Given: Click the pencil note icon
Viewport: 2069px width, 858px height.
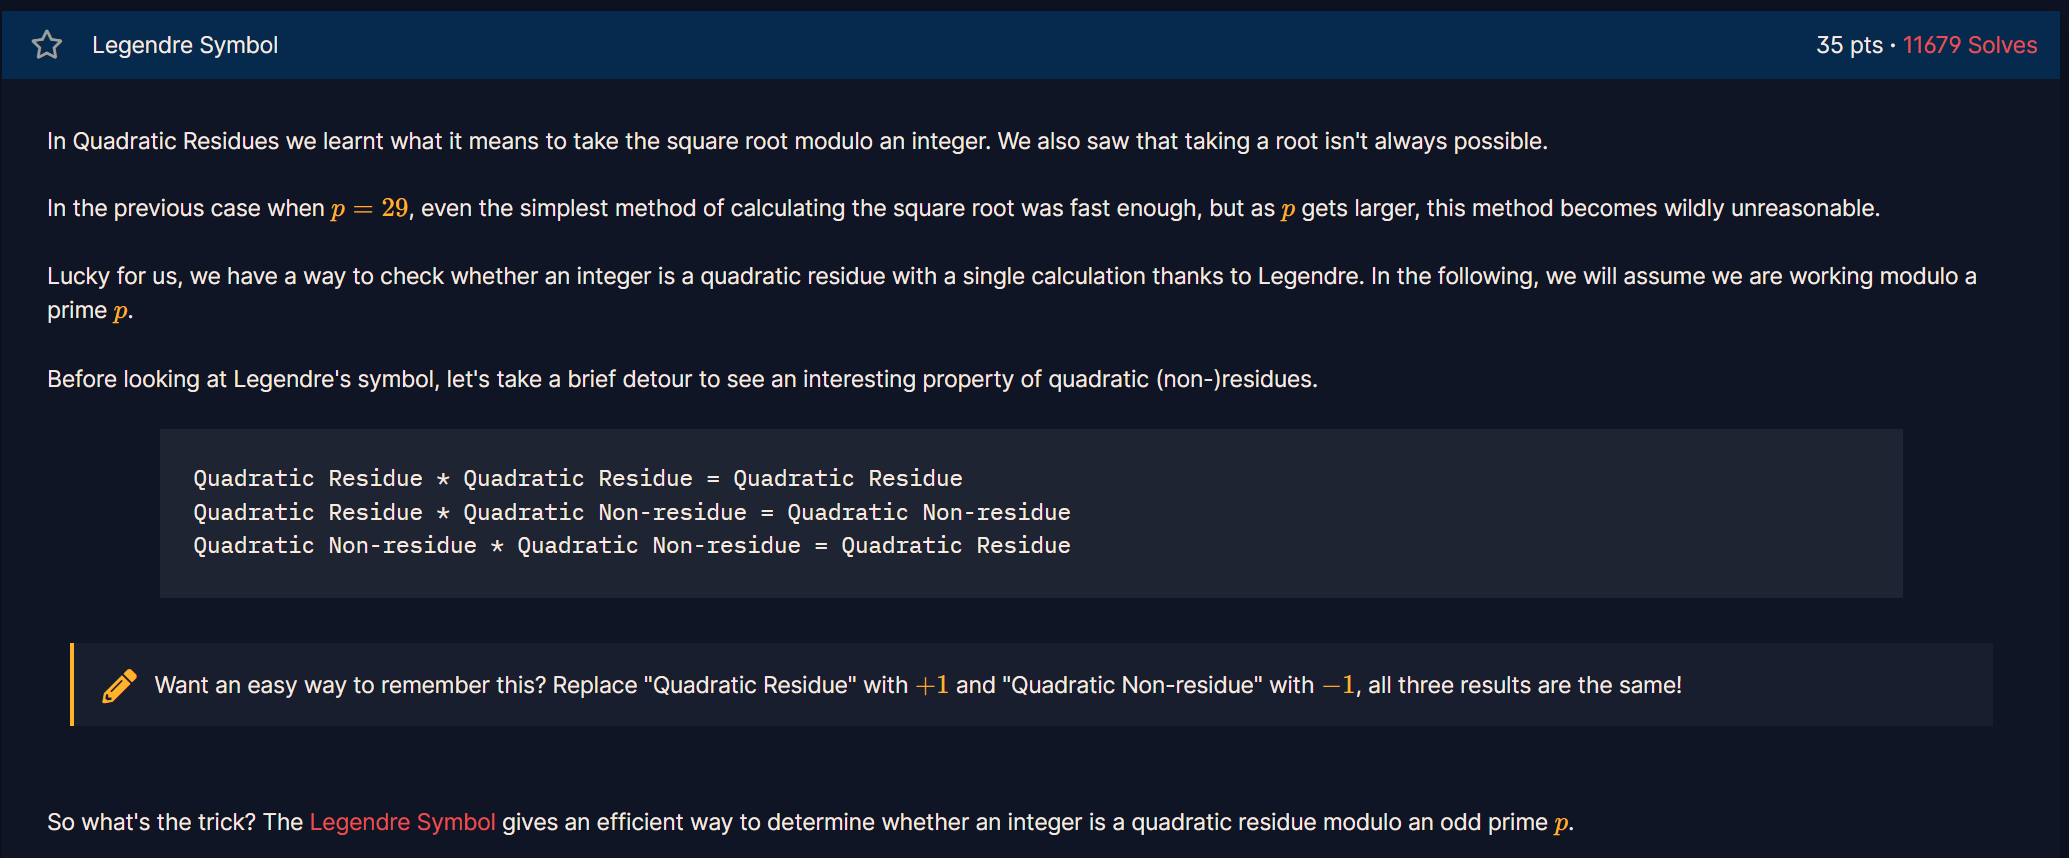Looking at the screenshot, I should [x=119, y=685].
